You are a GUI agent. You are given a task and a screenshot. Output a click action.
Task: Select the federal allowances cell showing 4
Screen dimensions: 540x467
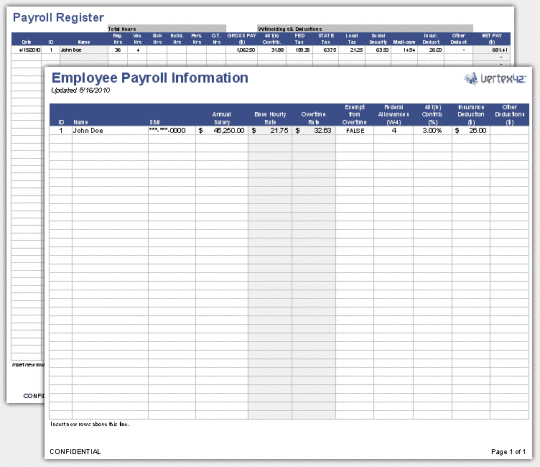[394, 131]
